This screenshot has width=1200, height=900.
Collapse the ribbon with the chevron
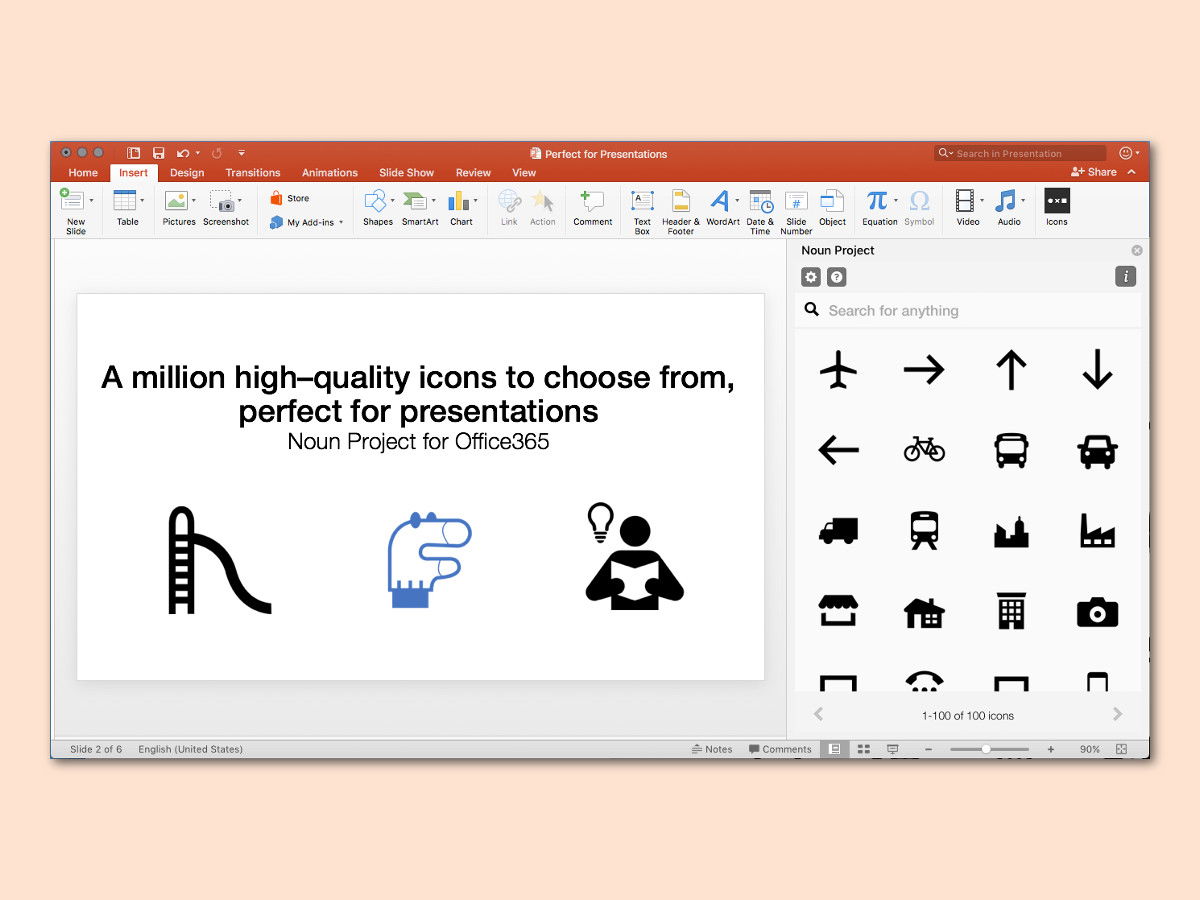(x=1131, y=172)
